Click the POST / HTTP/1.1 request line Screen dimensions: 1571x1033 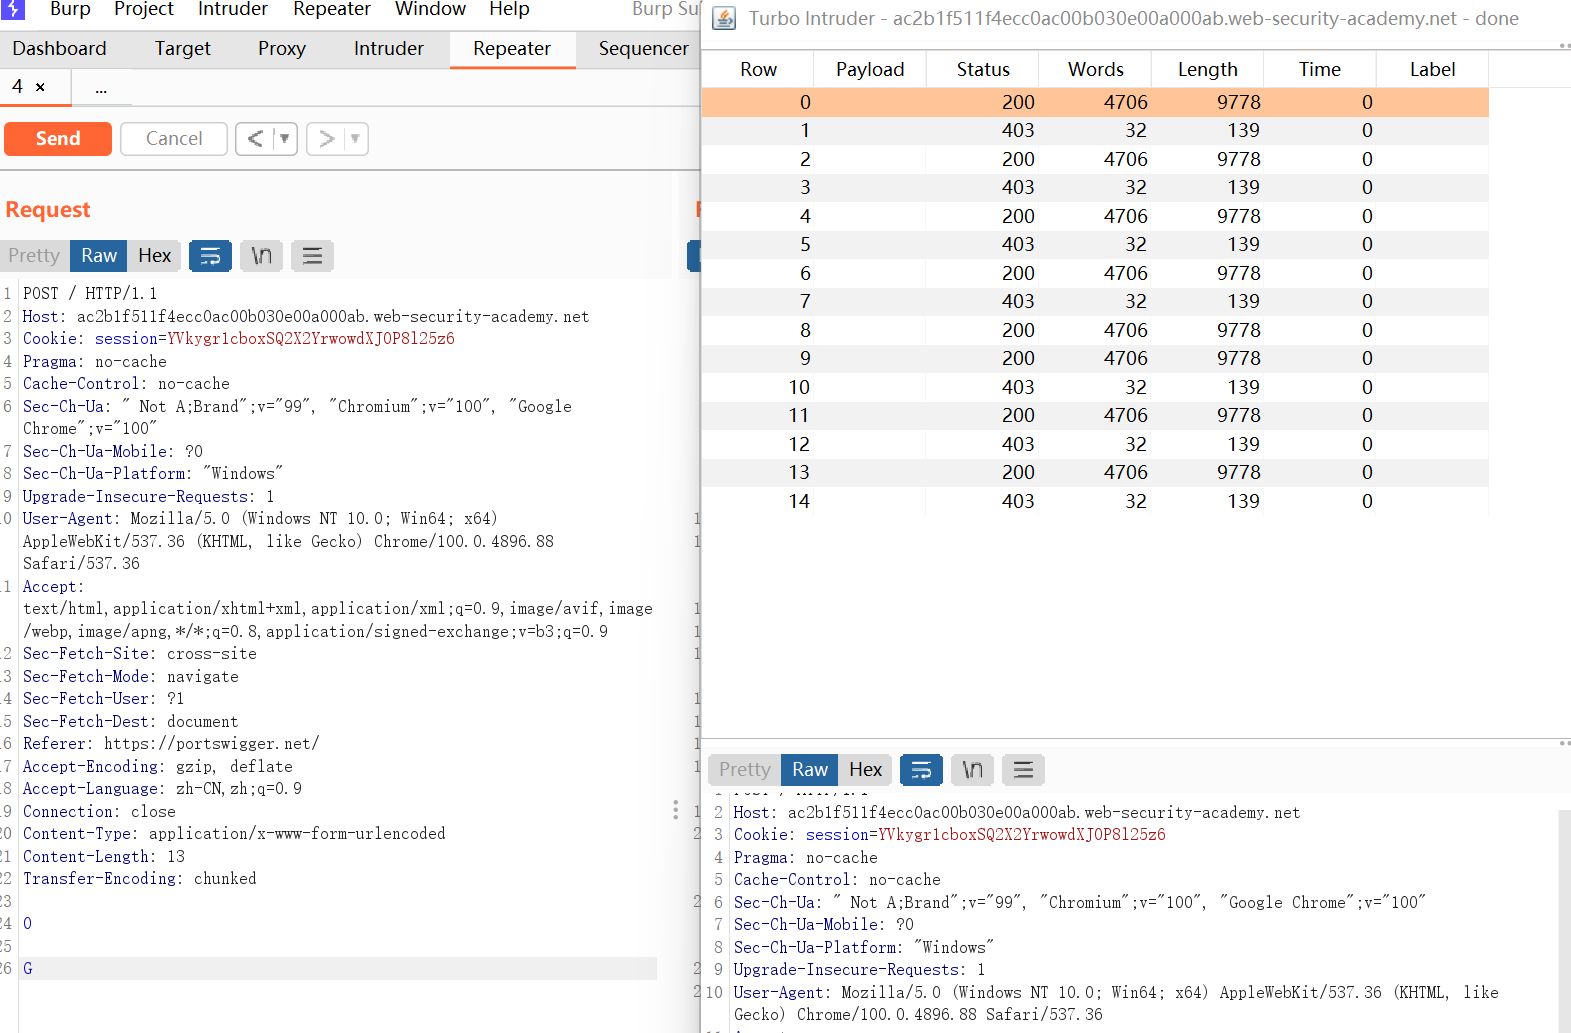[x=90, y=294]
